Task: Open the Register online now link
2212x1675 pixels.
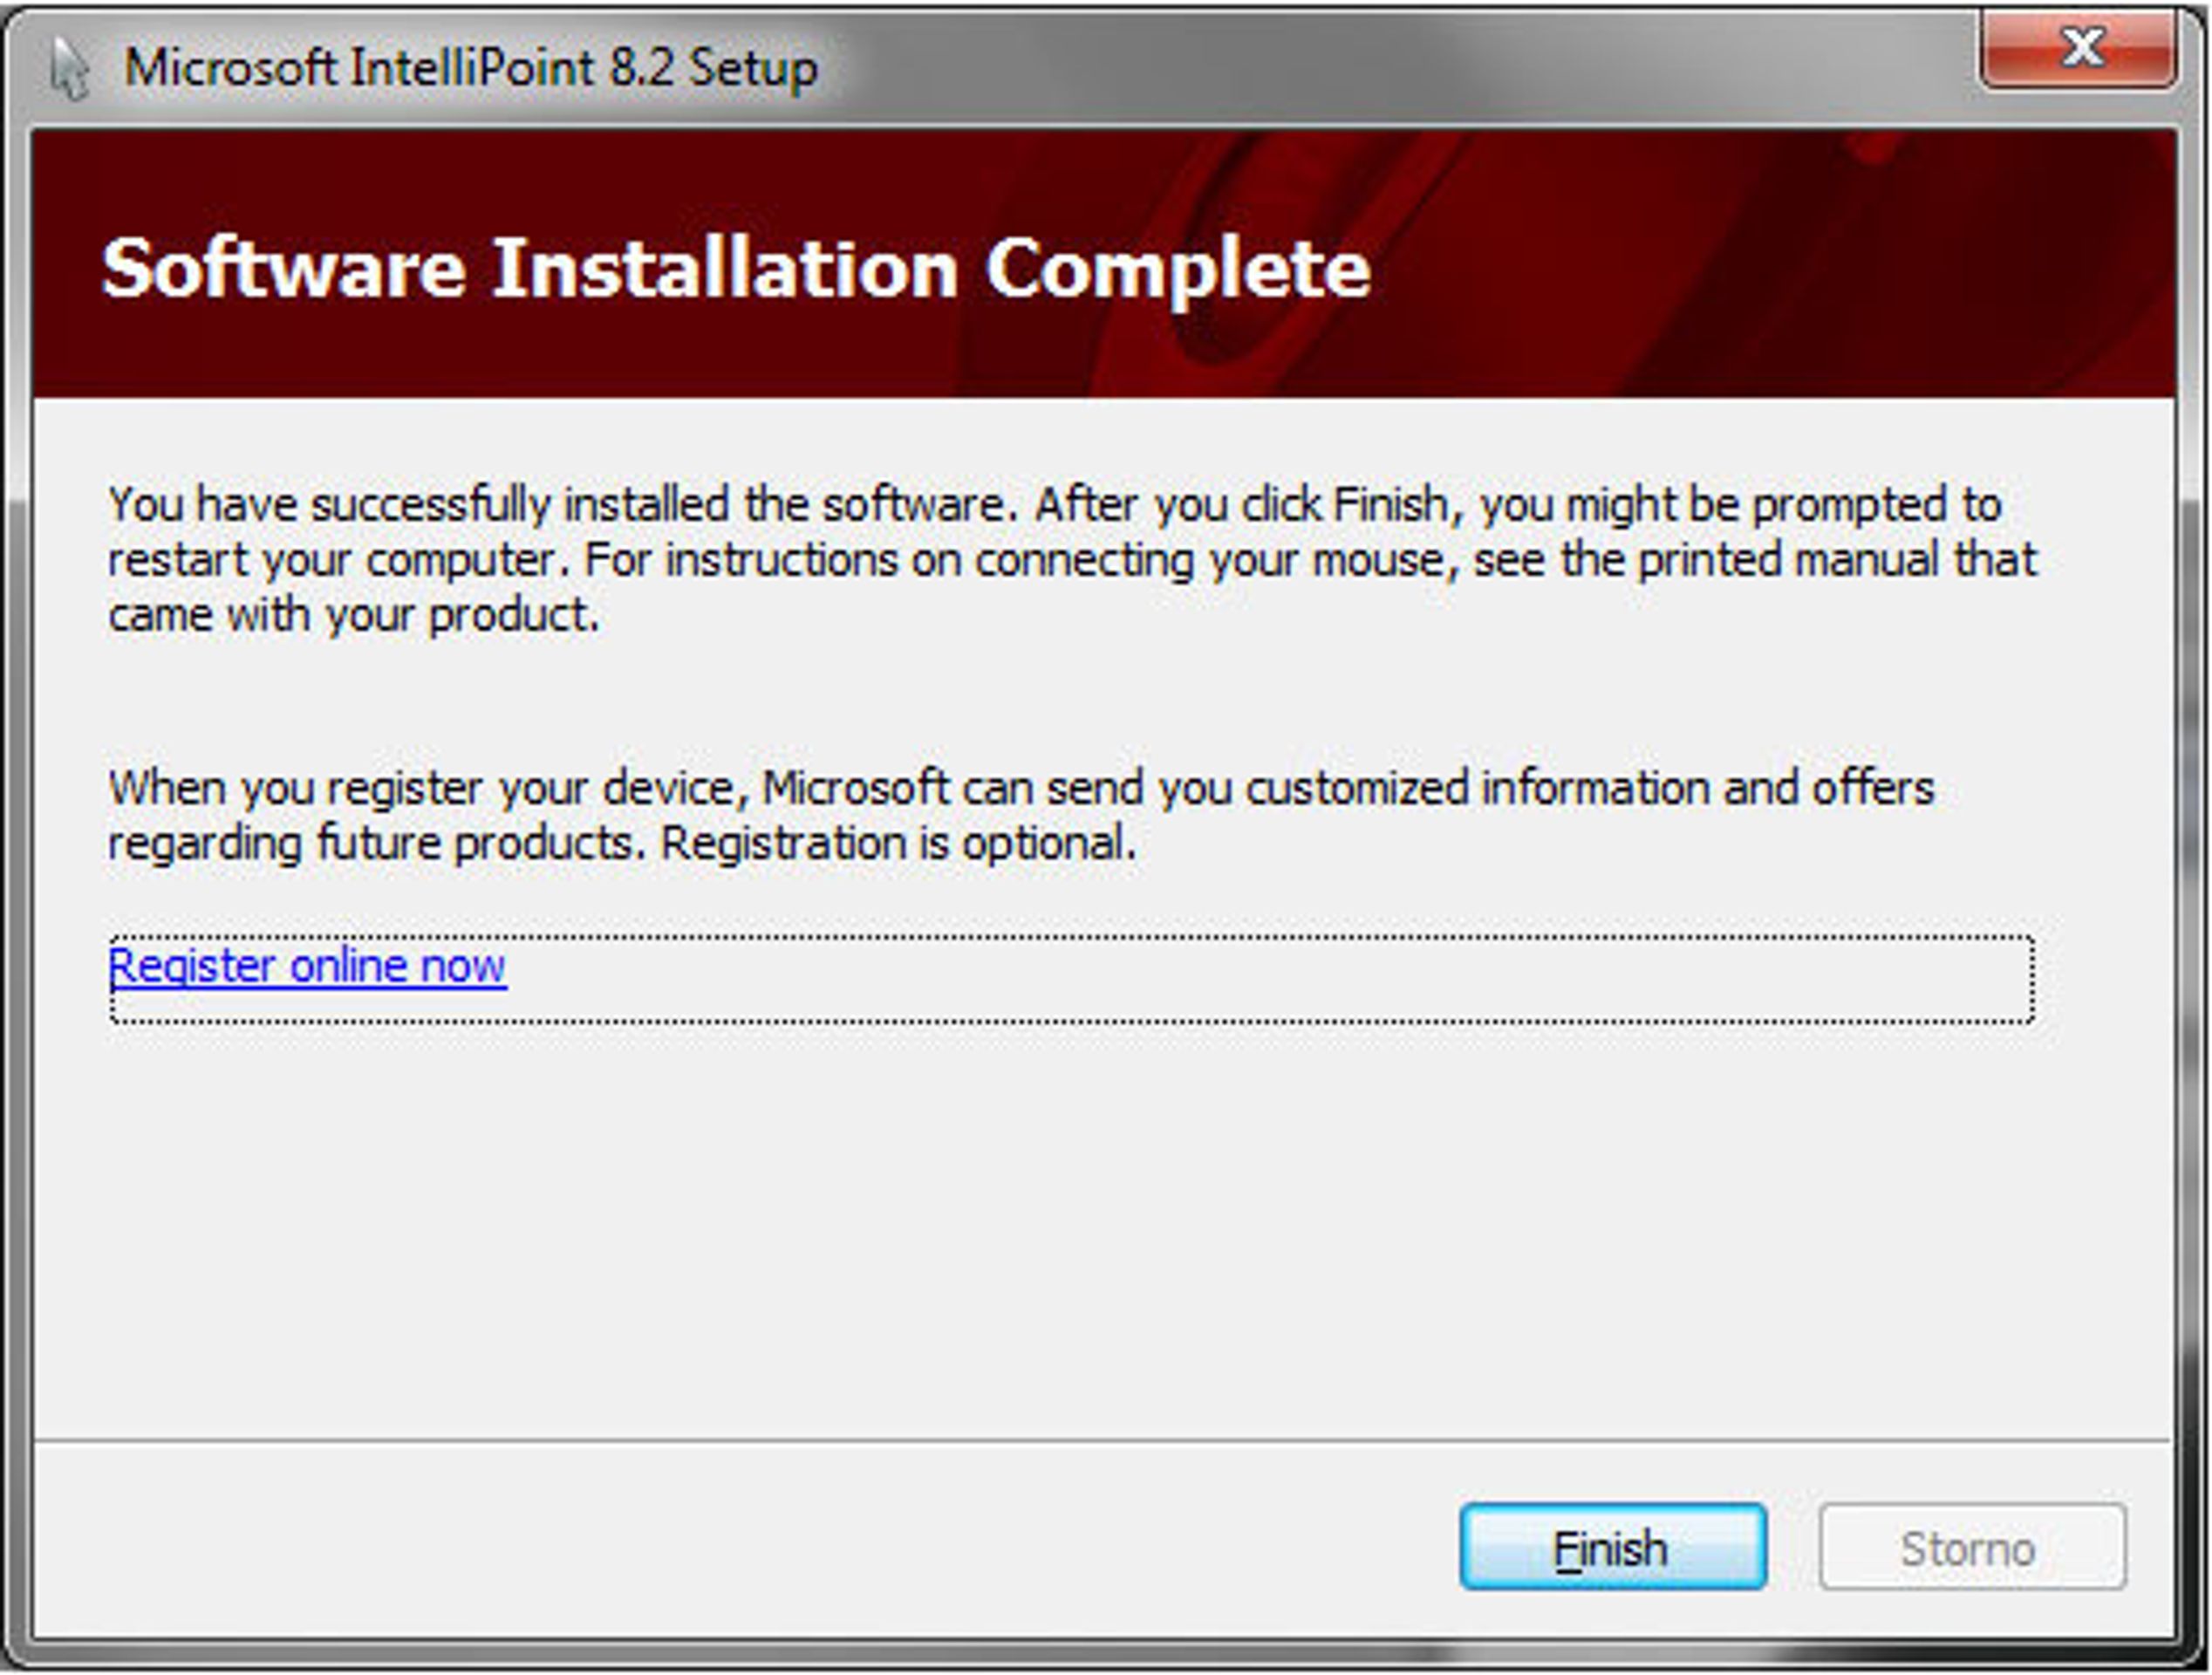Action: 307,966
